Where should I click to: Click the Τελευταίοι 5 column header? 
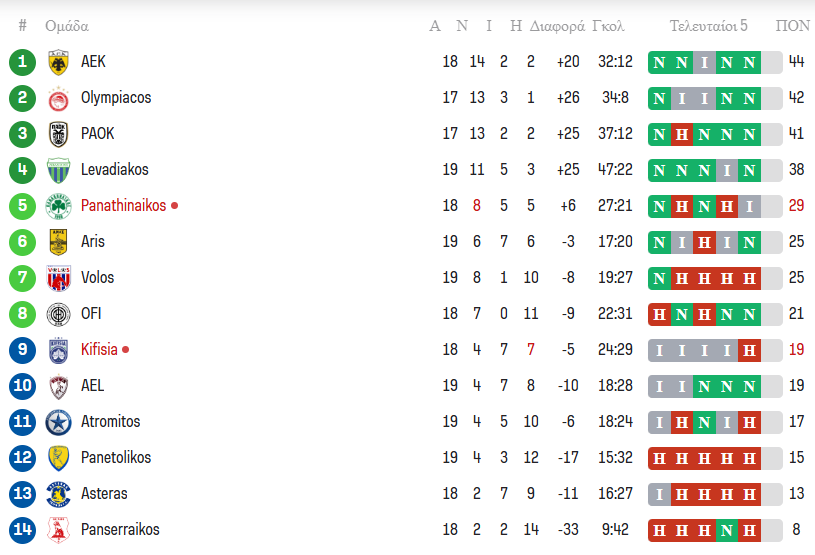pyautogui.click(x=708, y=26)
